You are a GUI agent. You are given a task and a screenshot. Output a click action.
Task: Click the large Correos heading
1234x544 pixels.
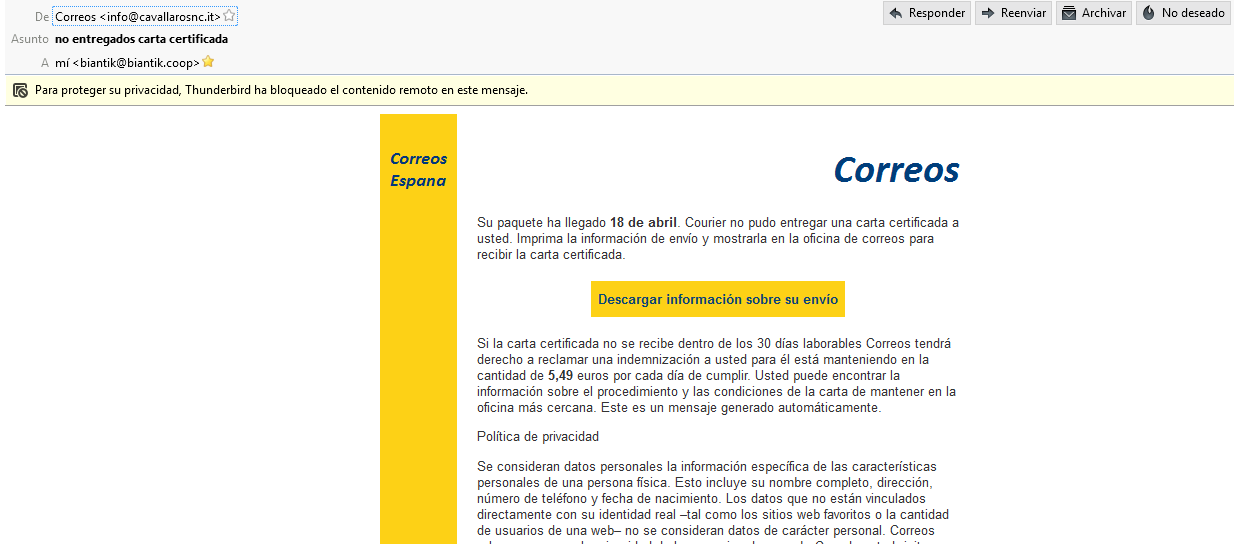(x=896, y=169)
